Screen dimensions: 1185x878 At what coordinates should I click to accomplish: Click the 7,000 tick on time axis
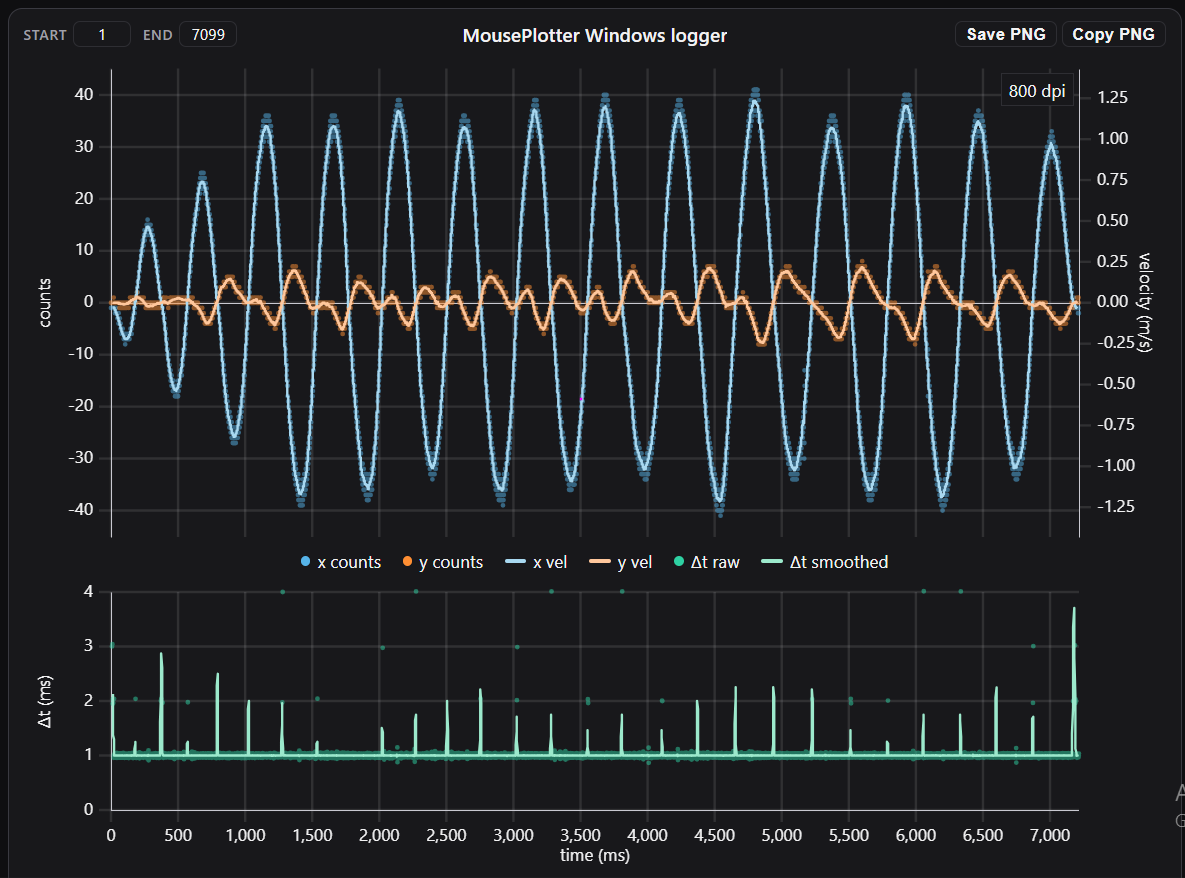[x=1050, y=835]
